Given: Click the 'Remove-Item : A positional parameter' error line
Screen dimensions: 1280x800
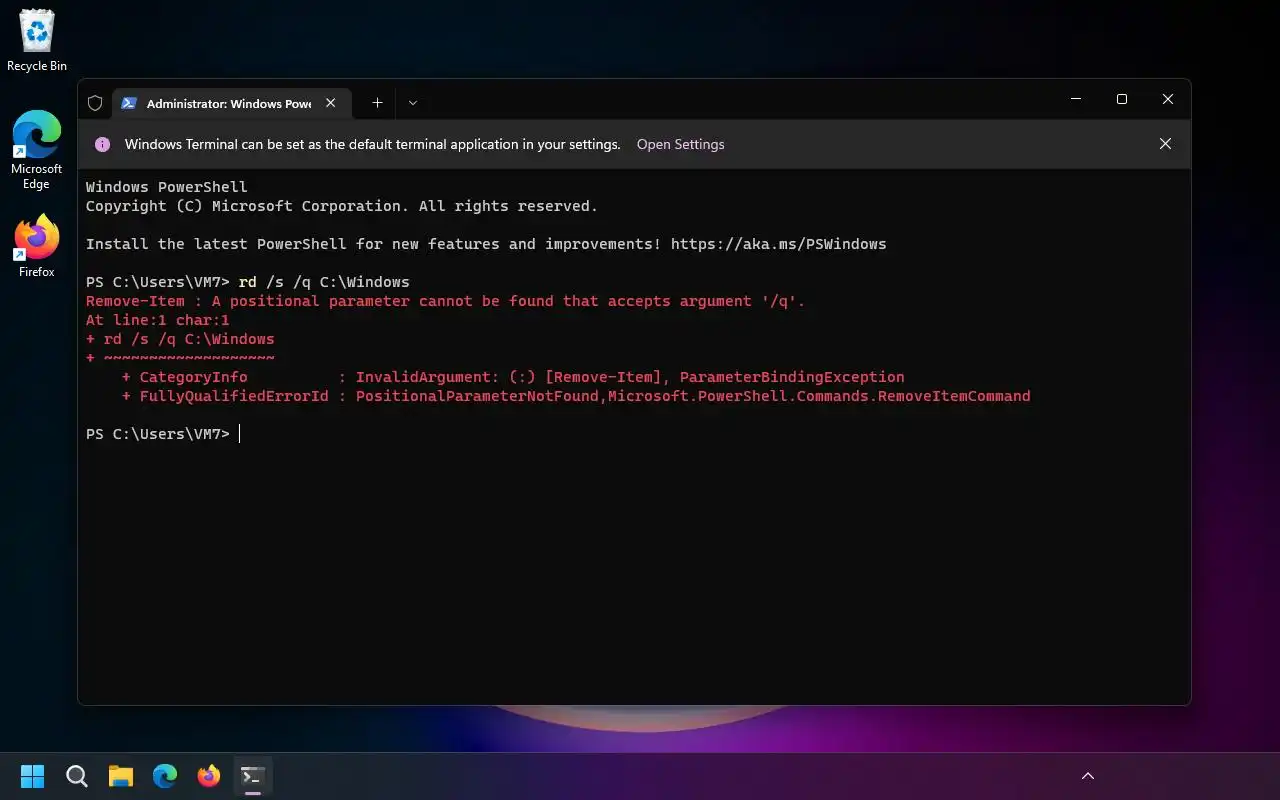Looking at the screenshot, I should [x=445, y=301].
